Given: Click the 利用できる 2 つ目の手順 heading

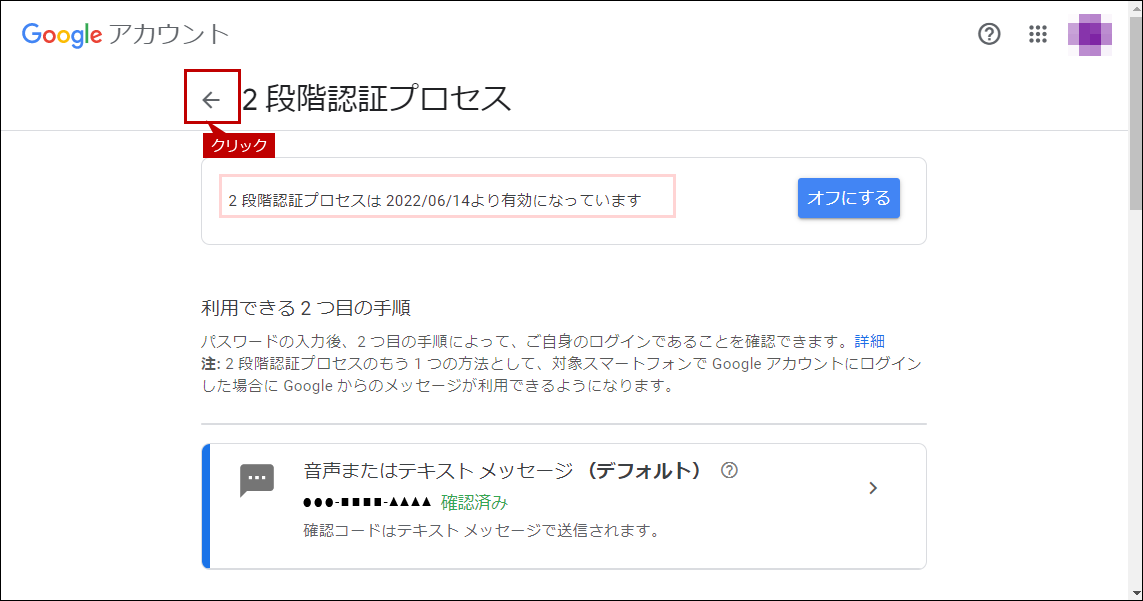Looking at the screenshot, I should 305,308.
